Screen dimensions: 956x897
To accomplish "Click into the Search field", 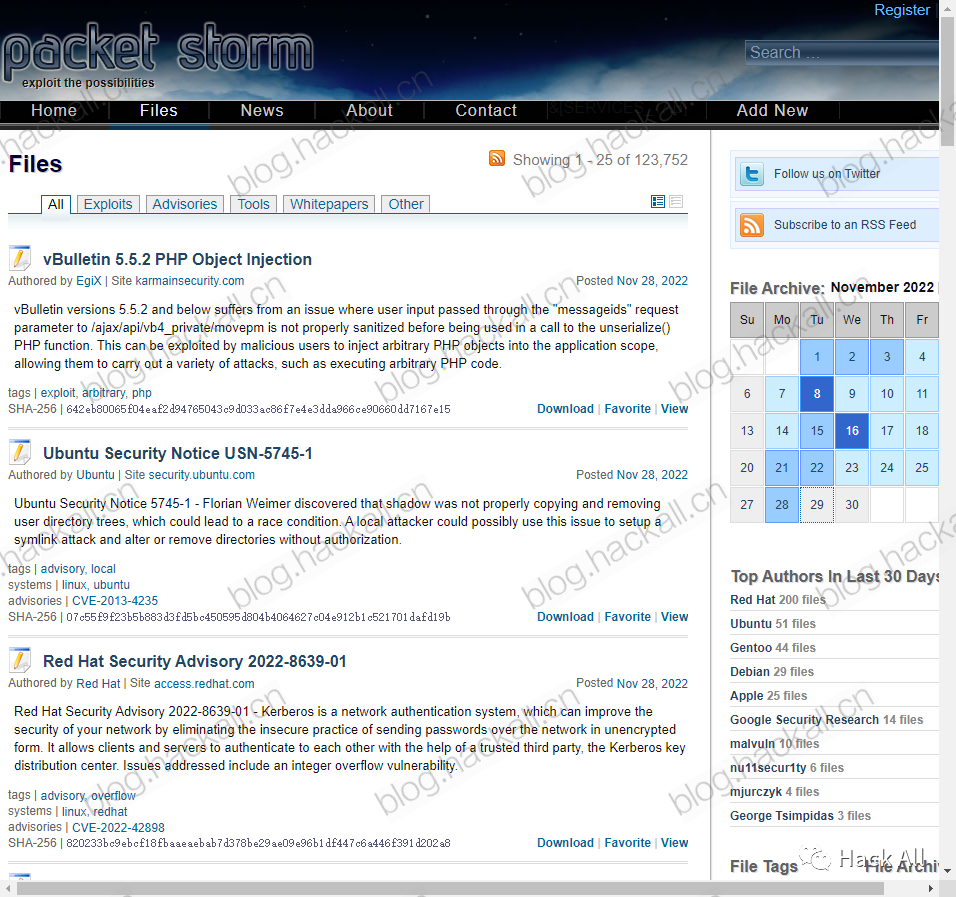I will [842, 52].
